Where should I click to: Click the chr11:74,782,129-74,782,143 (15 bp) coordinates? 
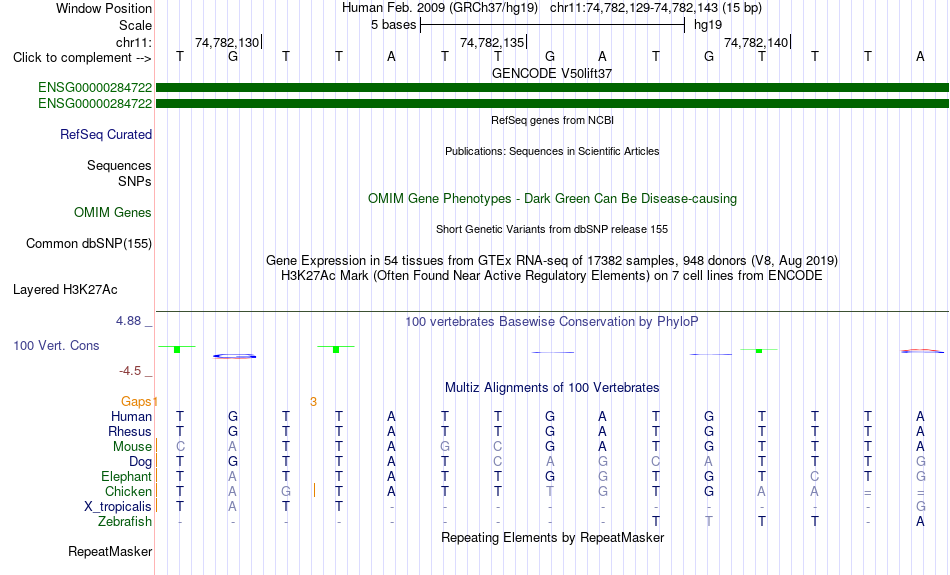click(656, 8)
